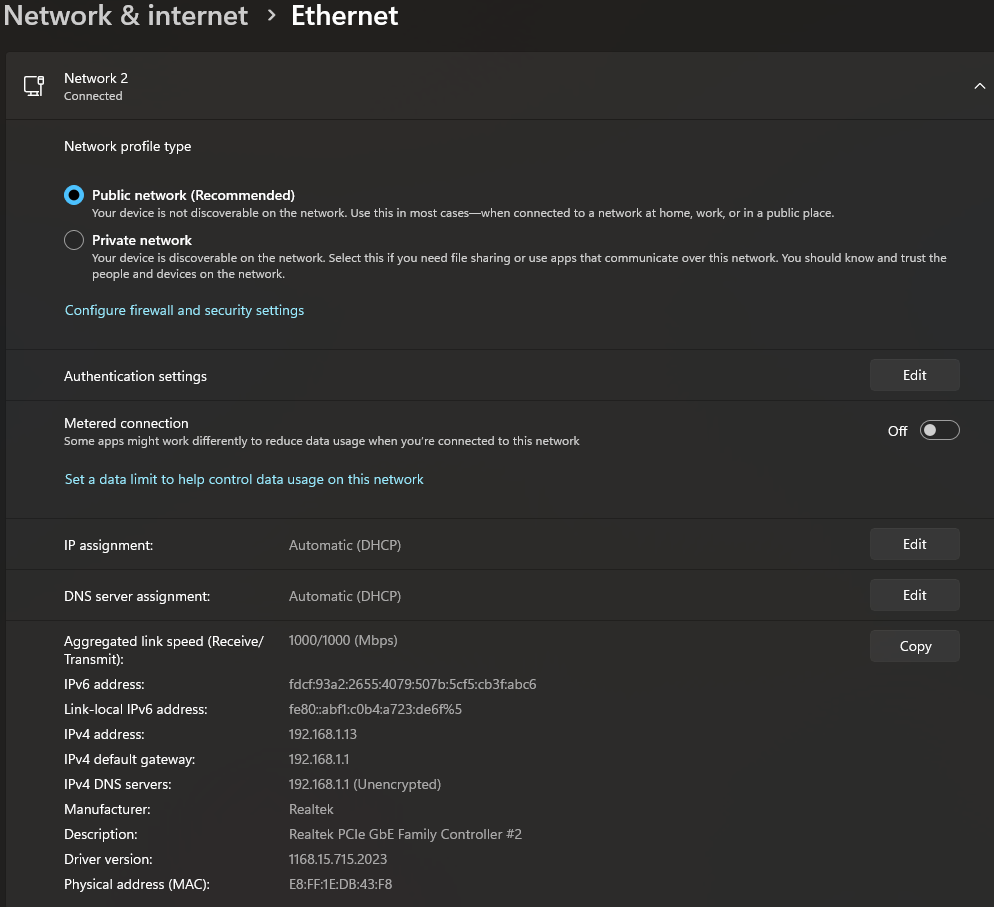
Task: Click the Network profile type heading
Action: tap(127, 146)
